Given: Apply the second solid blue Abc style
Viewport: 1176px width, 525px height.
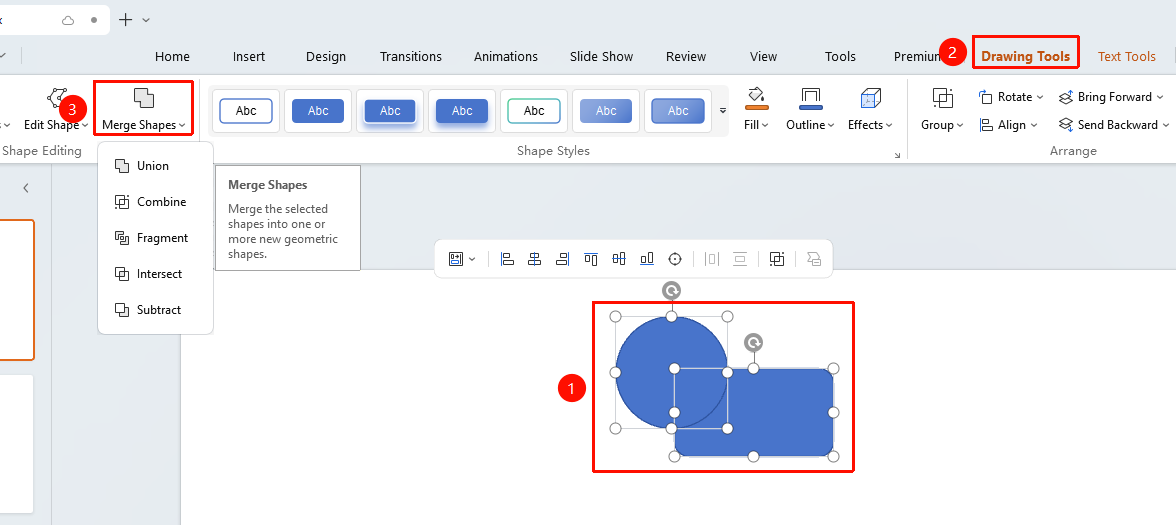Looking at the screenshot, I should pyautogui.click(x=318, y=111).
